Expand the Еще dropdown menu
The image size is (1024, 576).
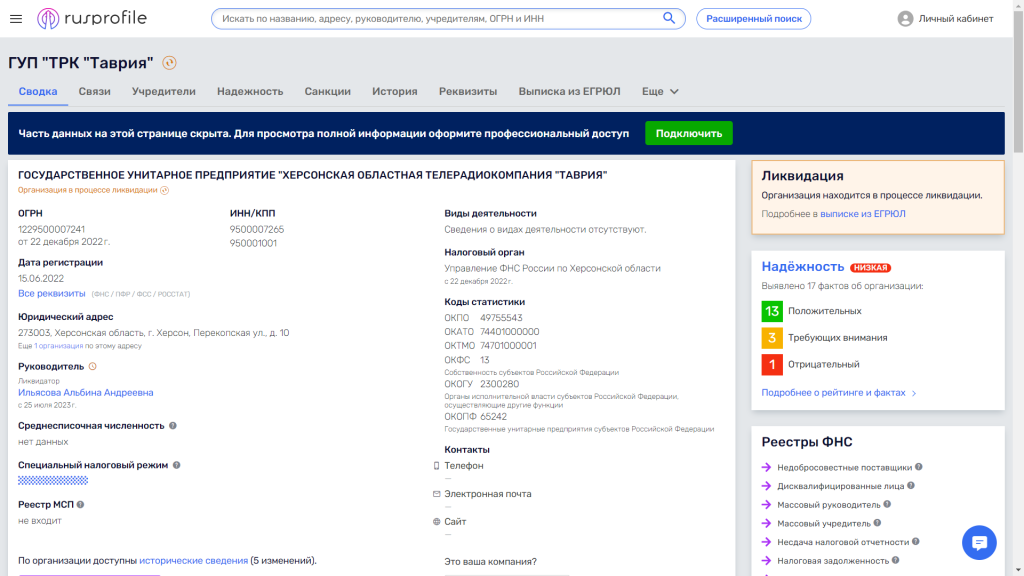pos(660,91)
